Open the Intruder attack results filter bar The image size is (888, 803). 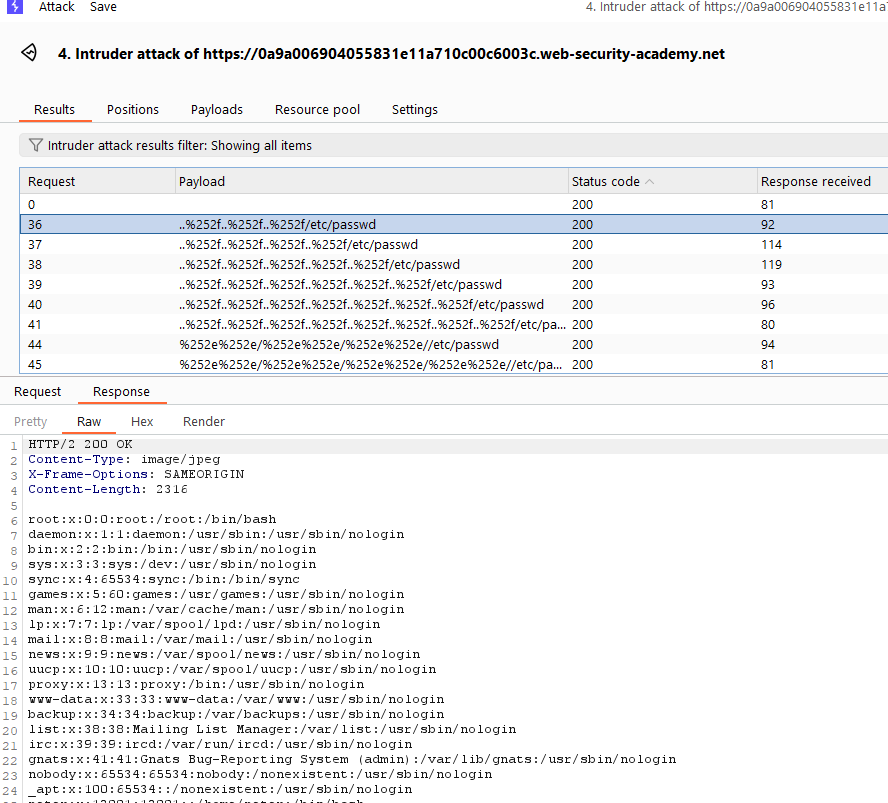click(453, 145)
